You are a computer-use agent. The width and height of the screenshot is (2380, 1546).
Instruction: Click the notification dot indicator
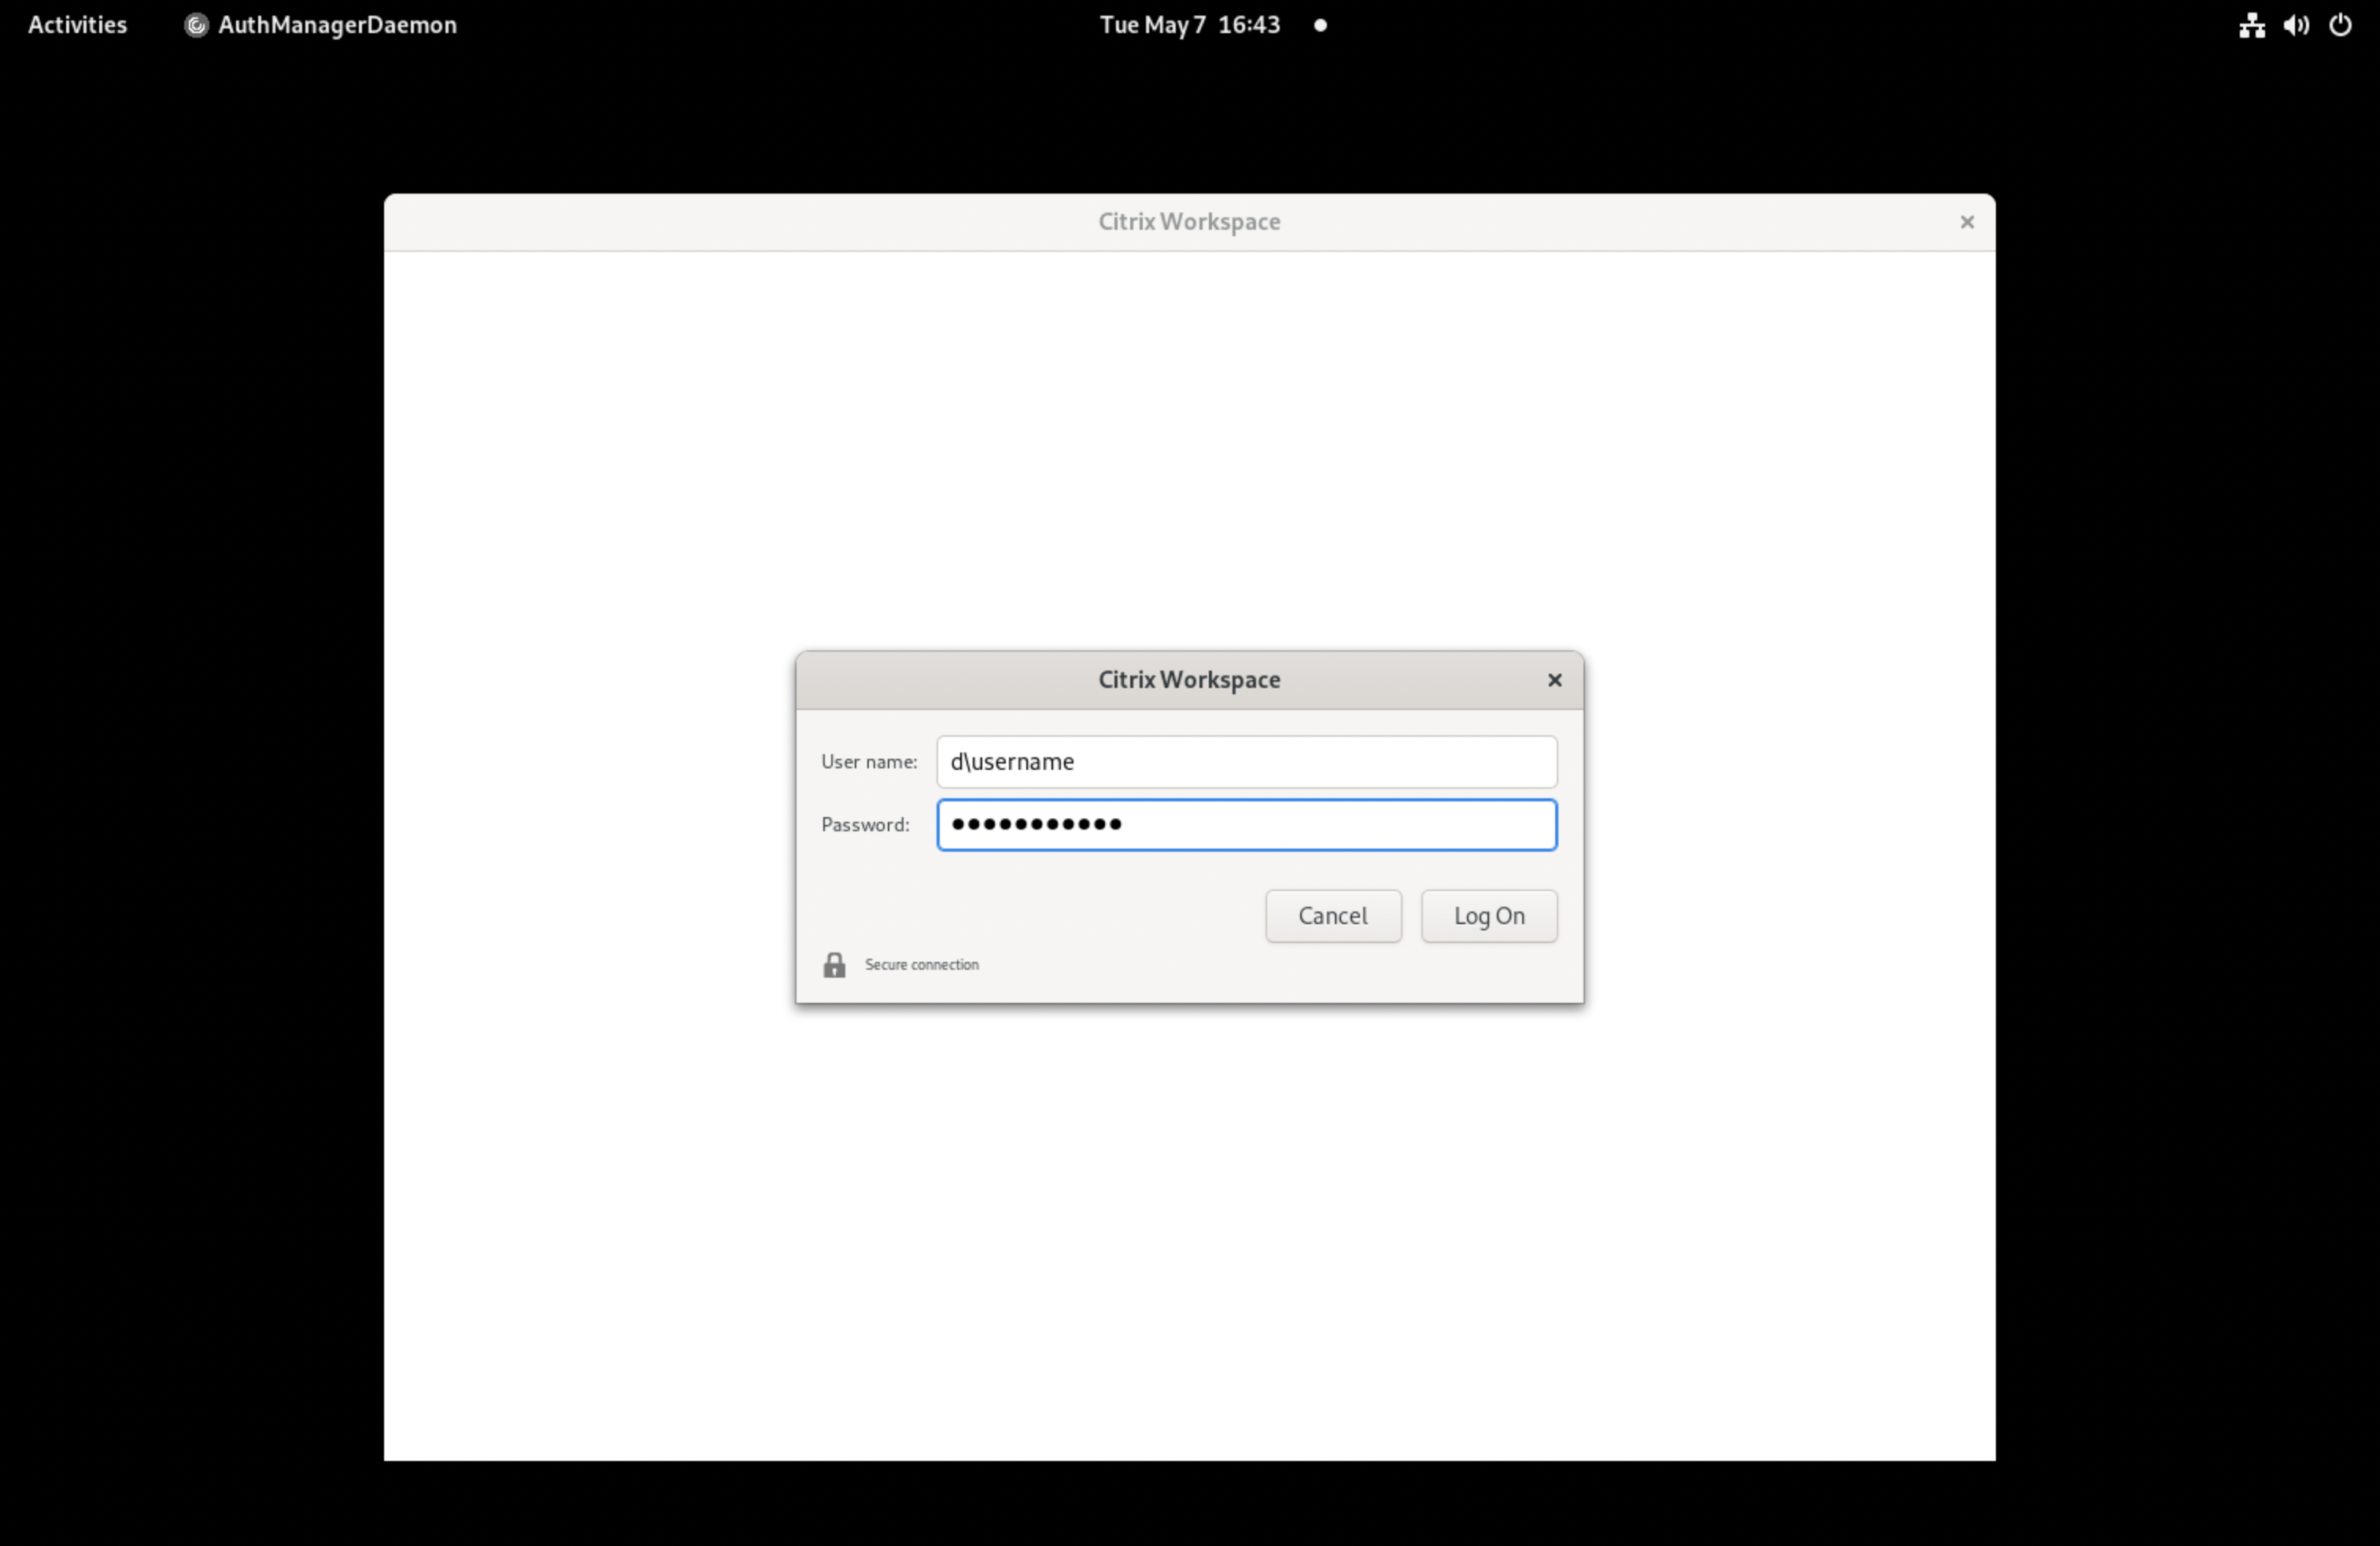pyautogui.click(x=1320, y=26)
